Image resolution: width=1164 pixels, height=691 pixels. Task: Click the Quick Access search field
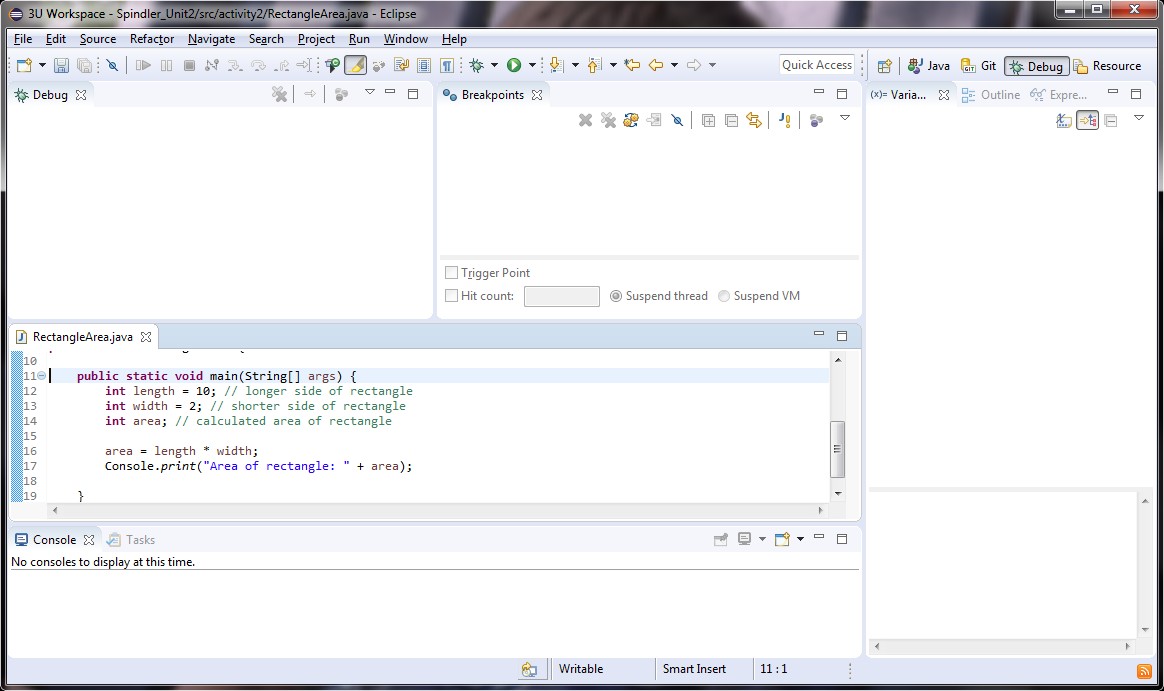(817, 65)
